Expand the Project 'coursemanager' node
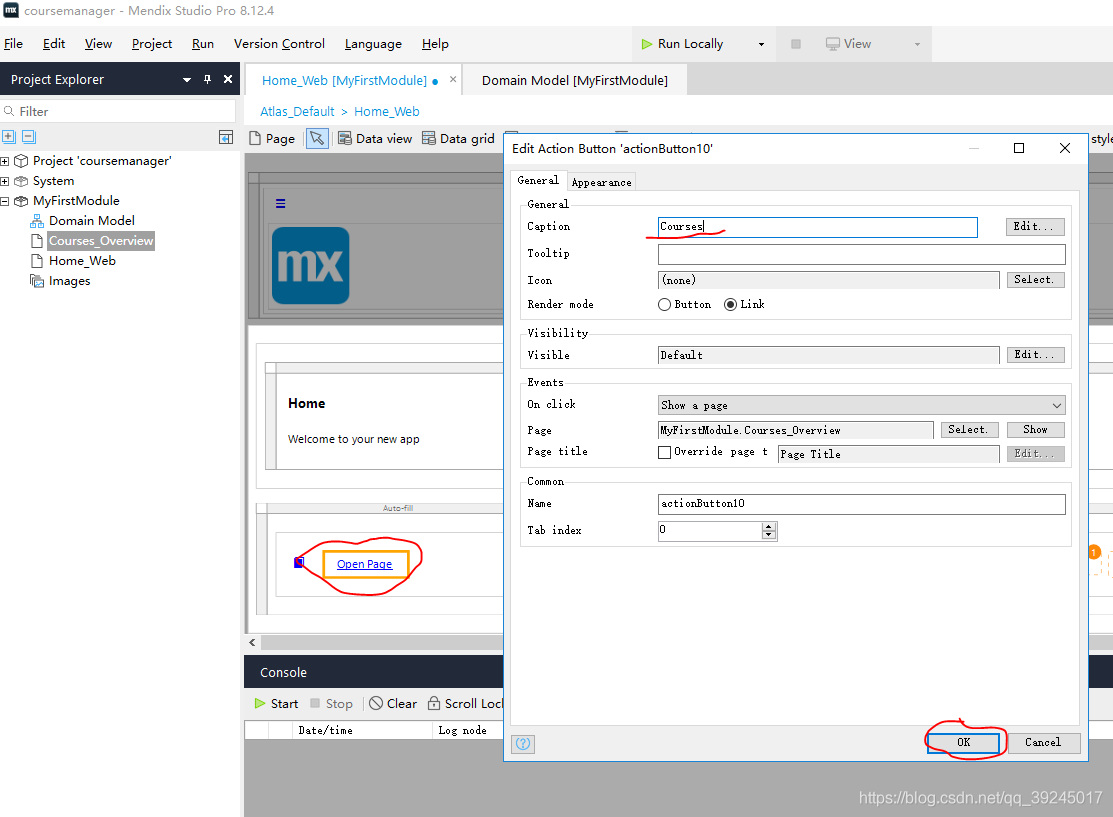 (5, 161)
